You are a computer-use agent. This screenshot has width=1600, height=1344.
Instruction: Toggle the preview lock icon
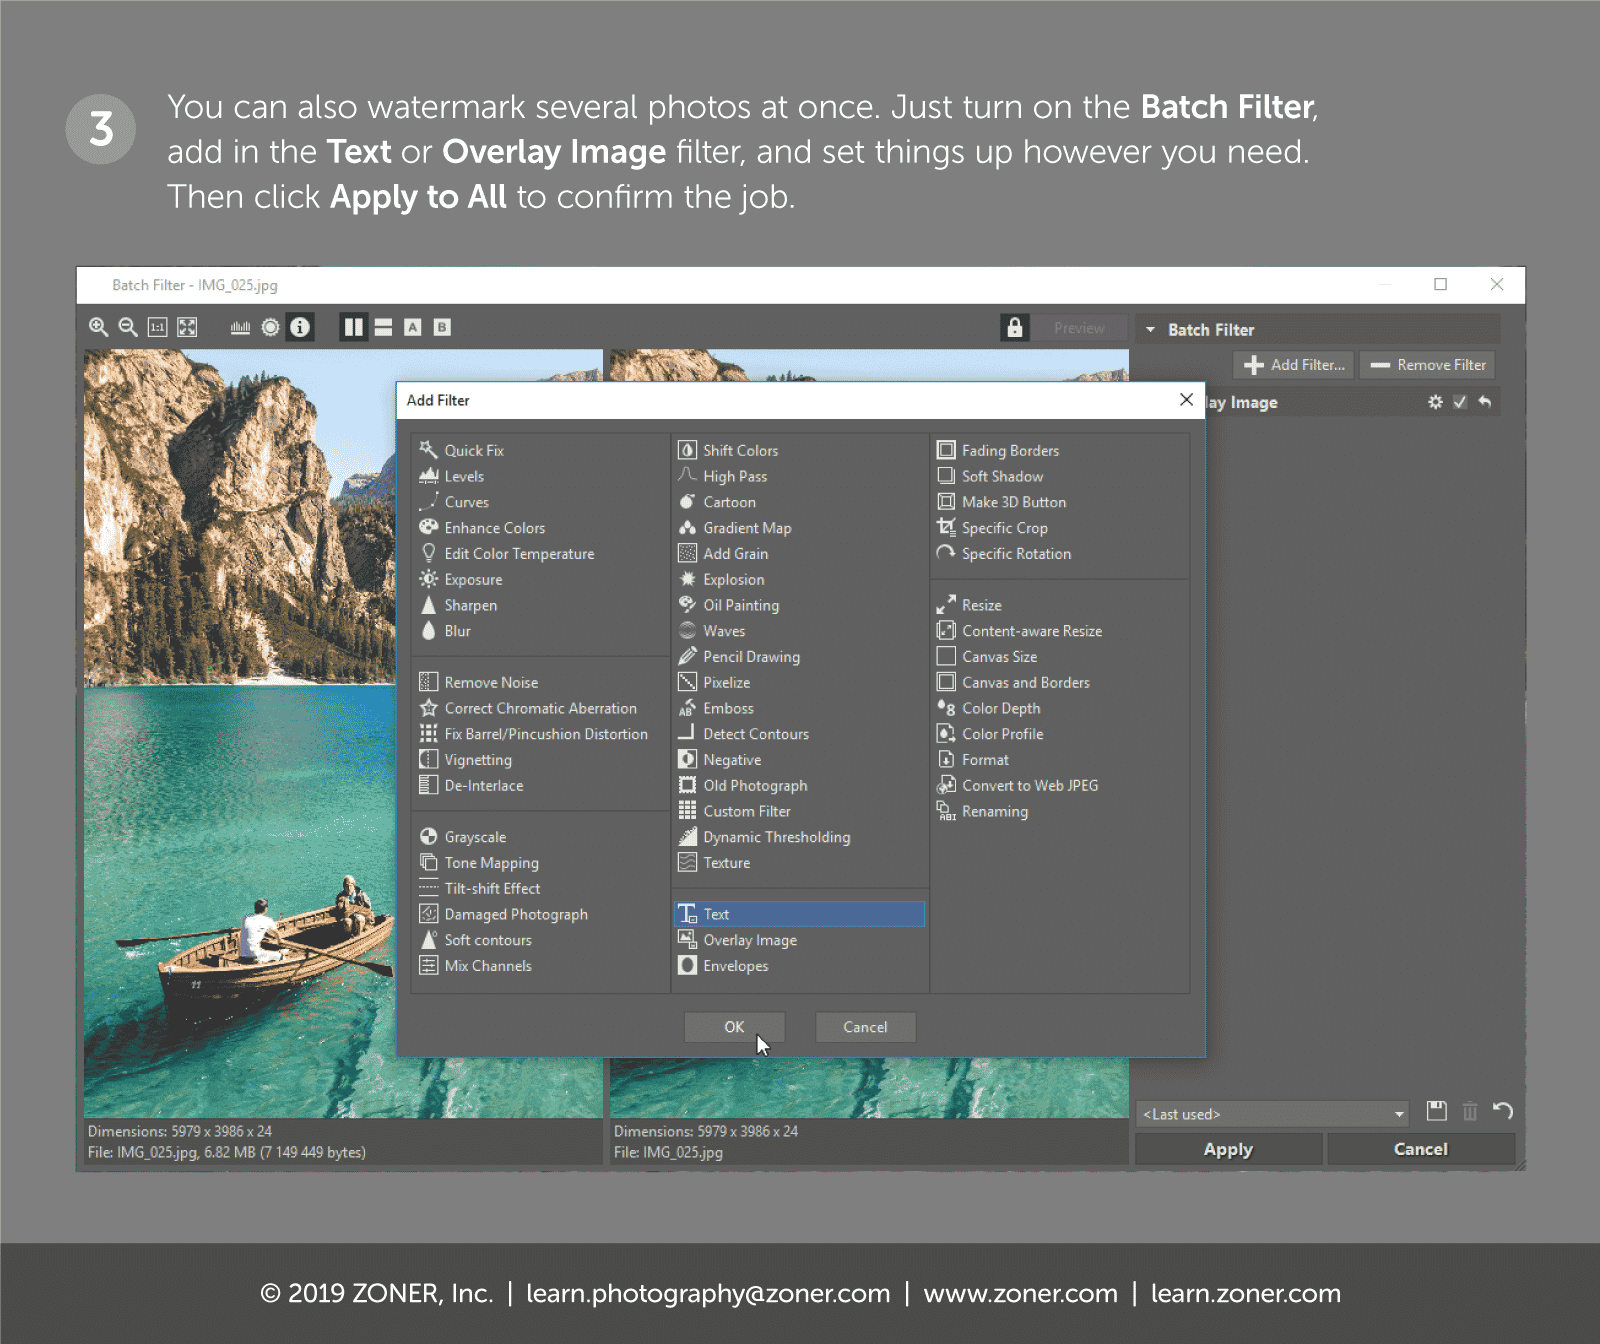[x=1014, y=327]
